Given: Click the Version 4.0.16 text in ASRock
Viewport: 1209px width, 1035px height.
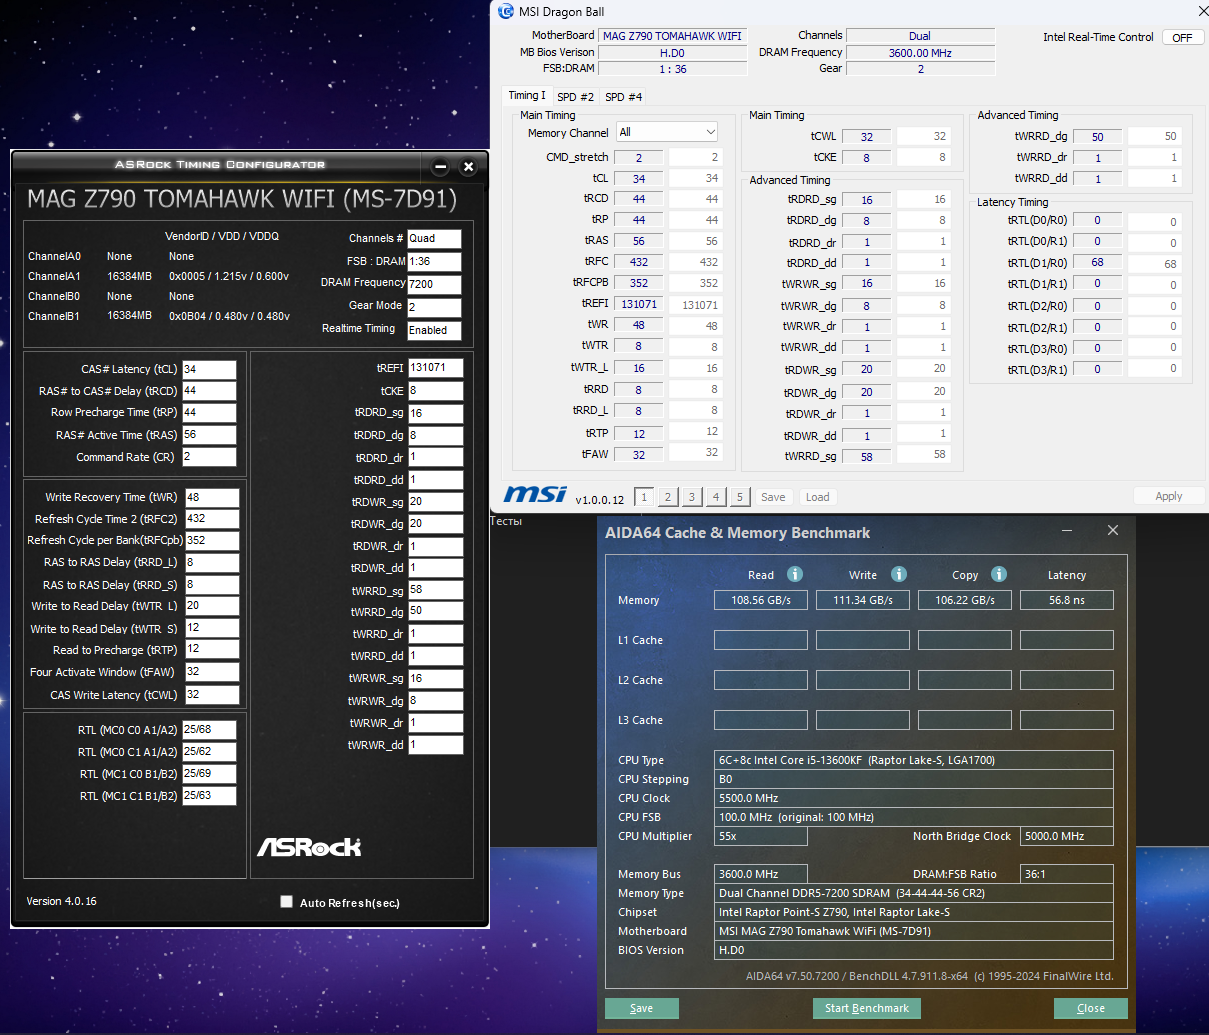Looking at the screenshot, I should [x=61, y=901].
